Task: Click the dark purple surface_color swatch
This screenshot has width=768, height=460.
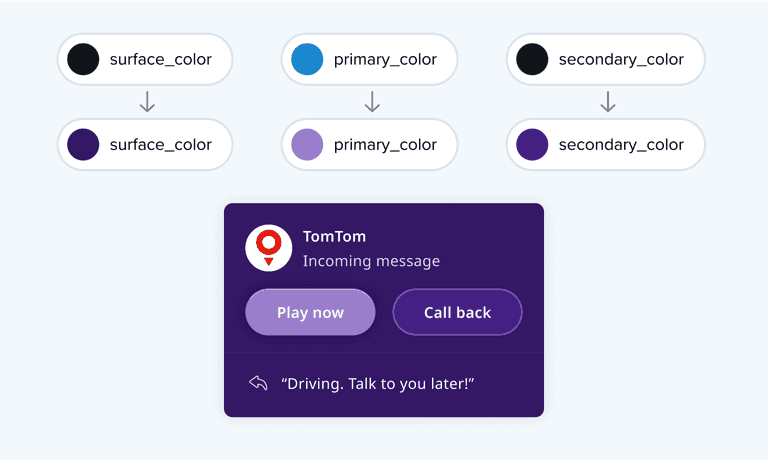Action: click(x=83, y=145)
